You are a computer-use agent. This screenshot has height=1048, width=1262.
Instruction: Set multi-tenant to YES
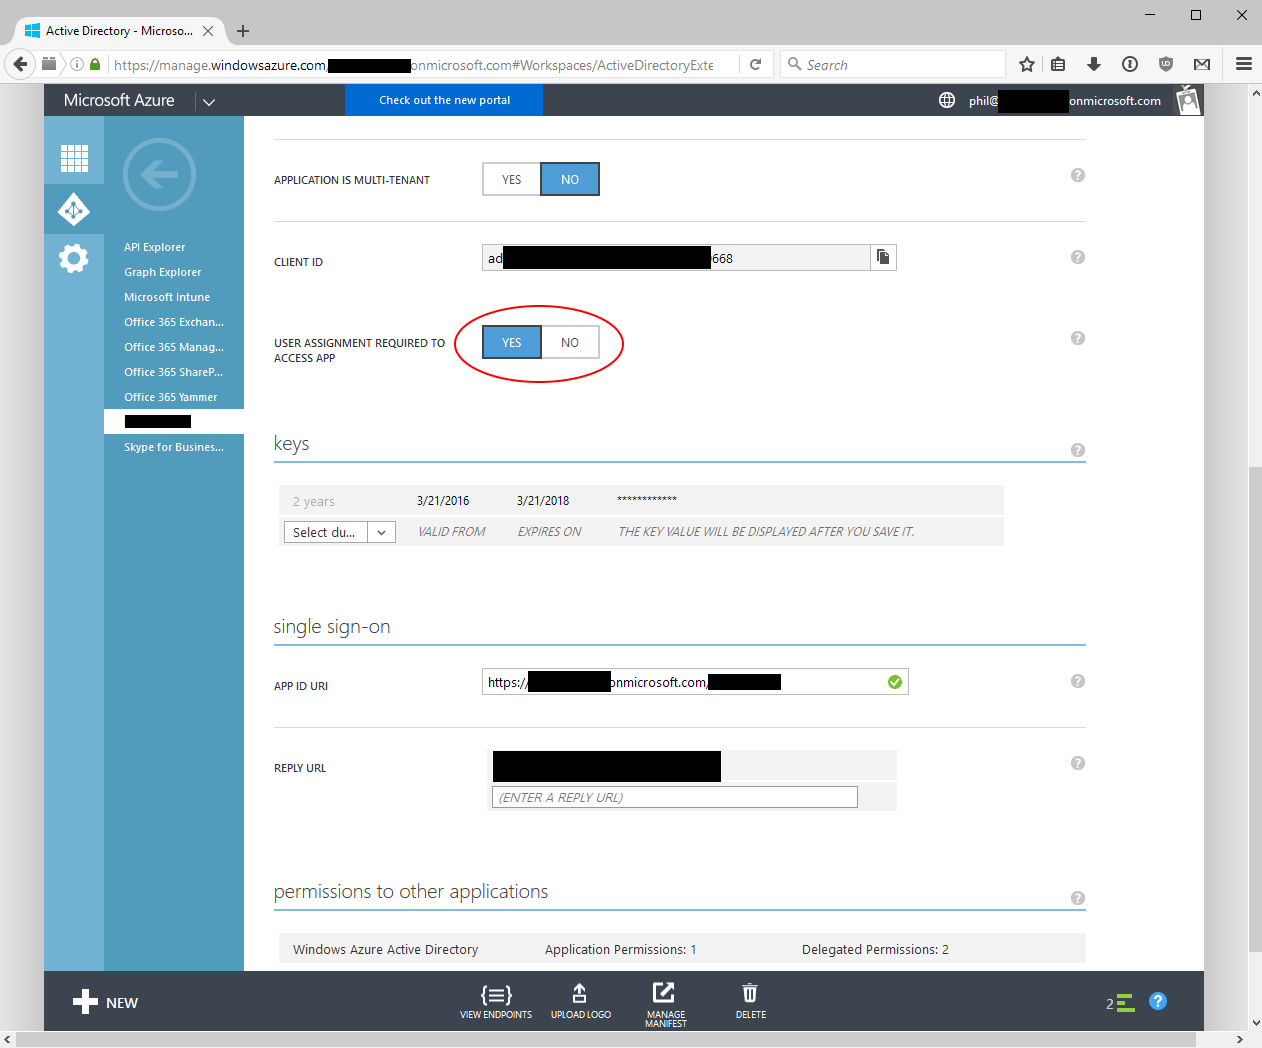pos(512,179)
